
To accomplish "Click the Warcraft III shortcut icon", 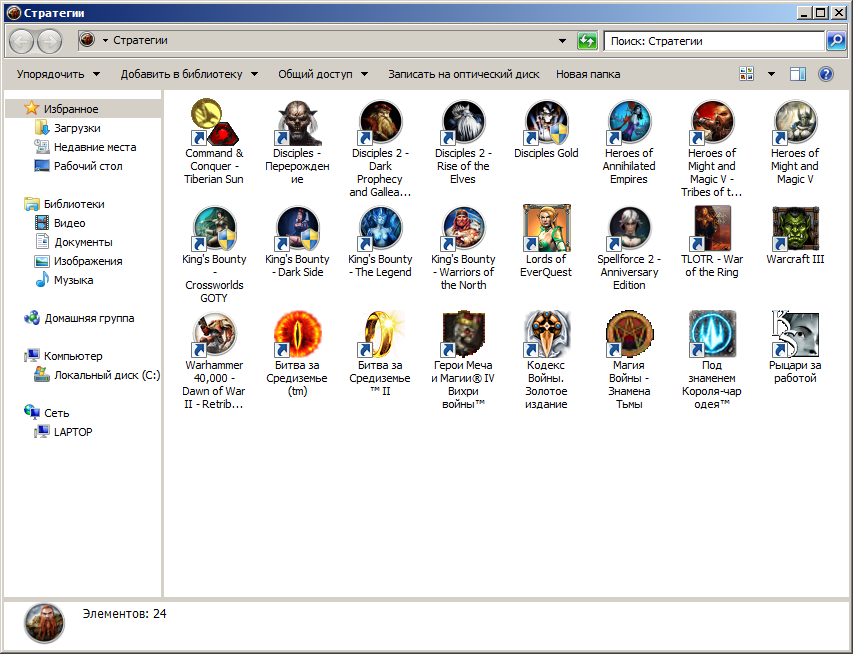I will 795,229.
